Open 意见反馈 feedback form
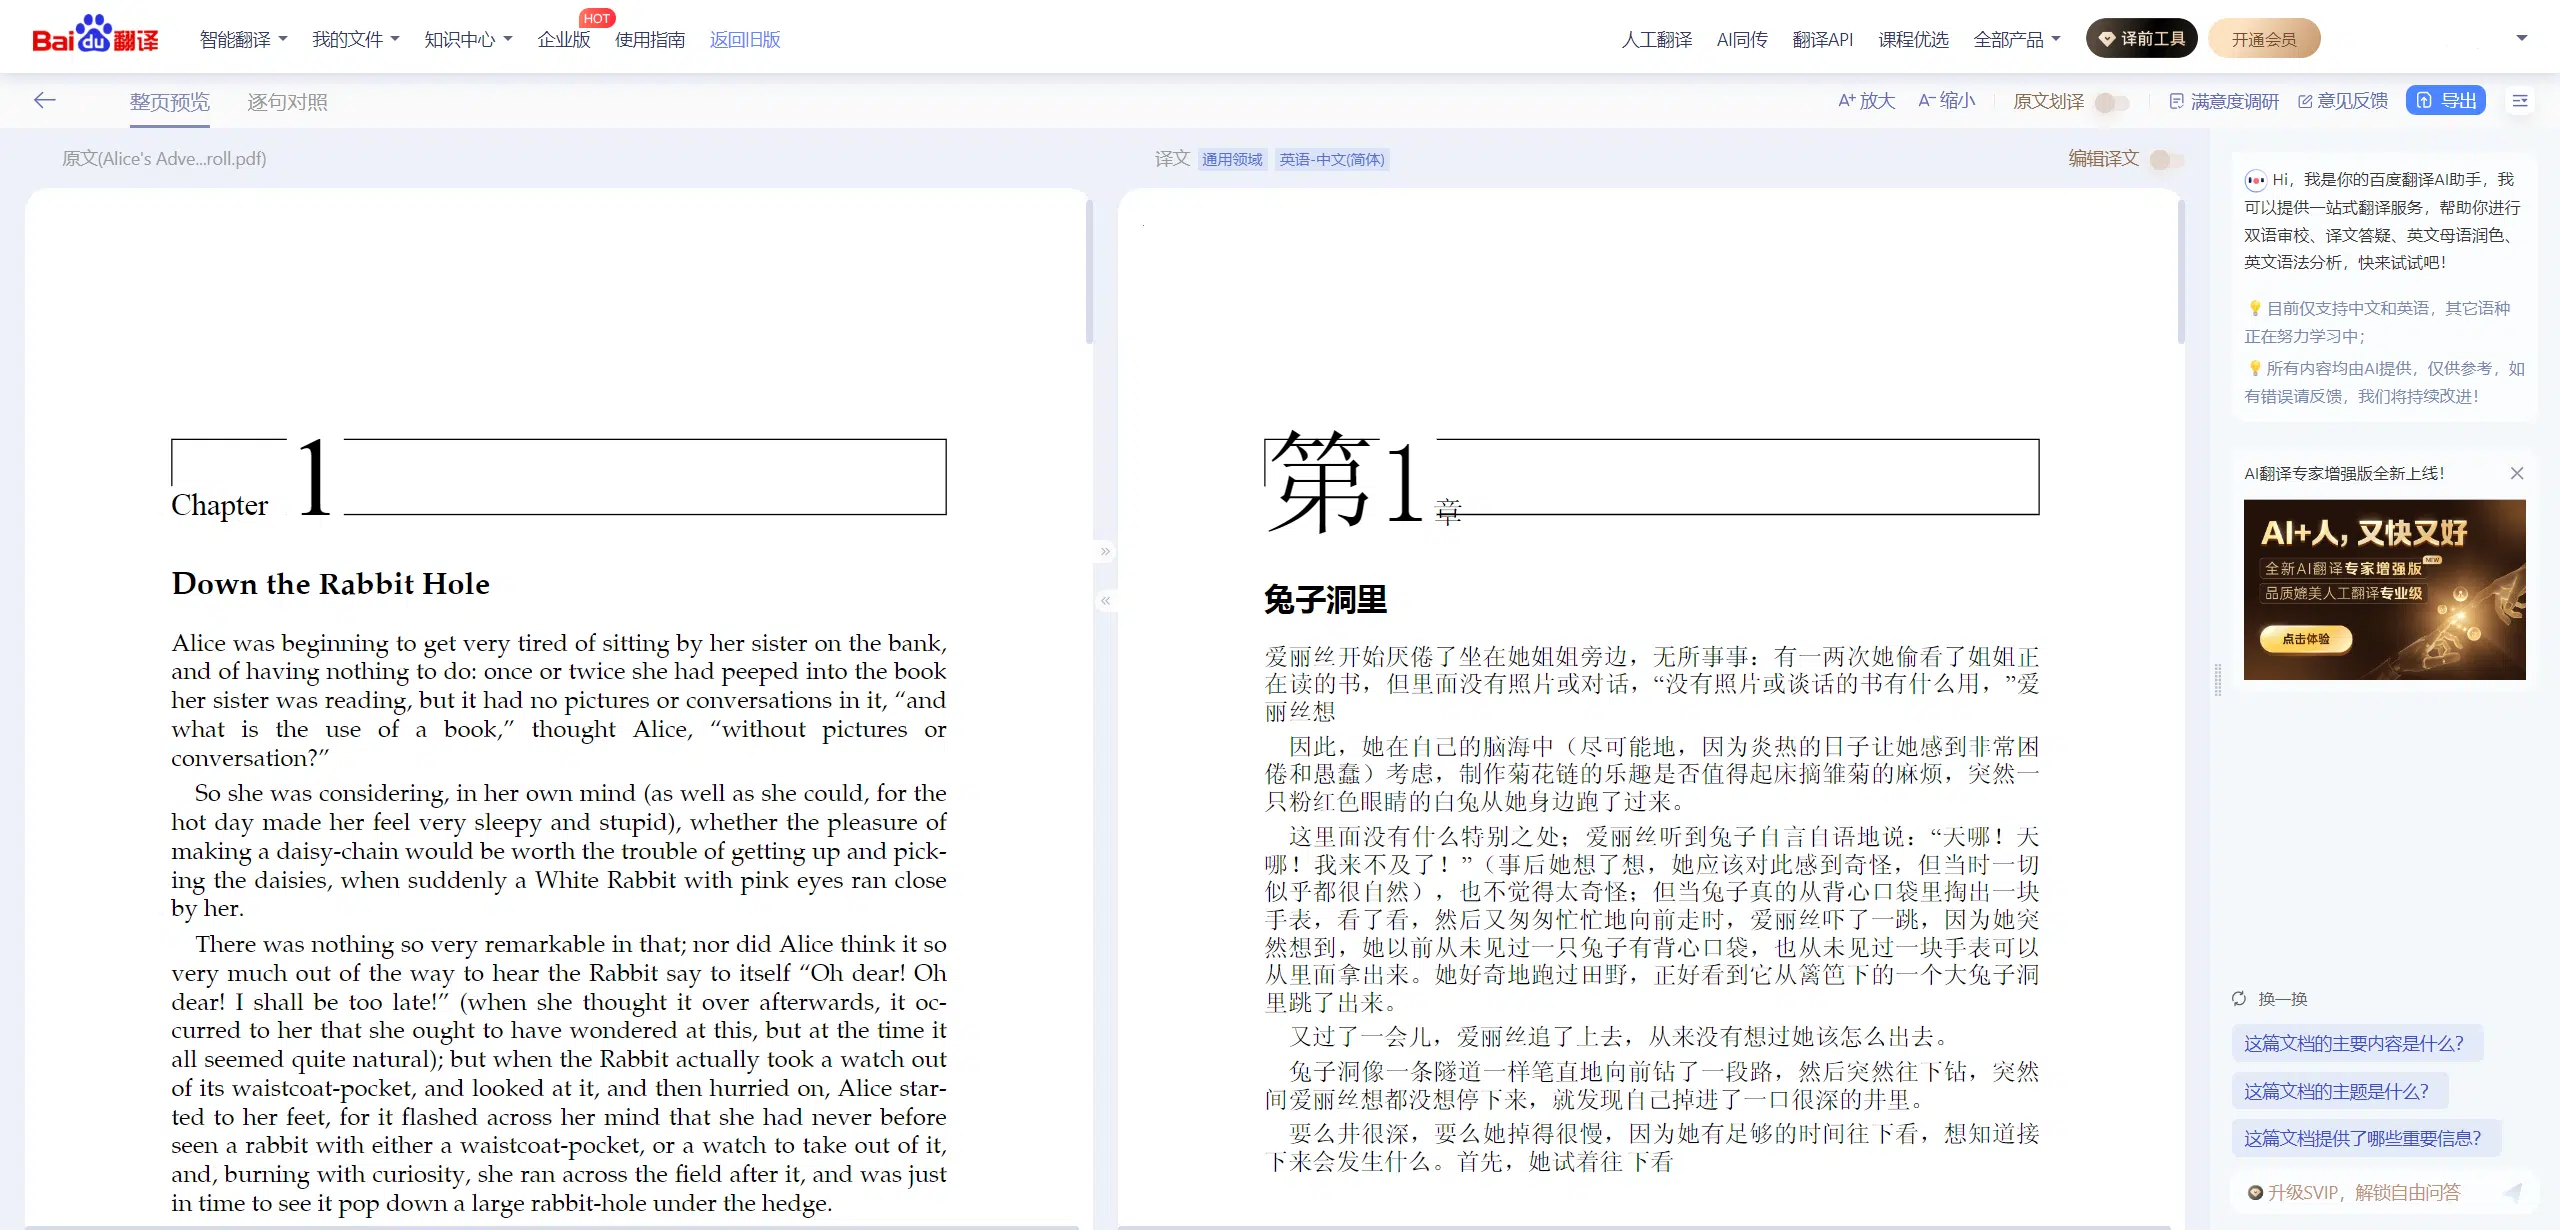 2343,101
